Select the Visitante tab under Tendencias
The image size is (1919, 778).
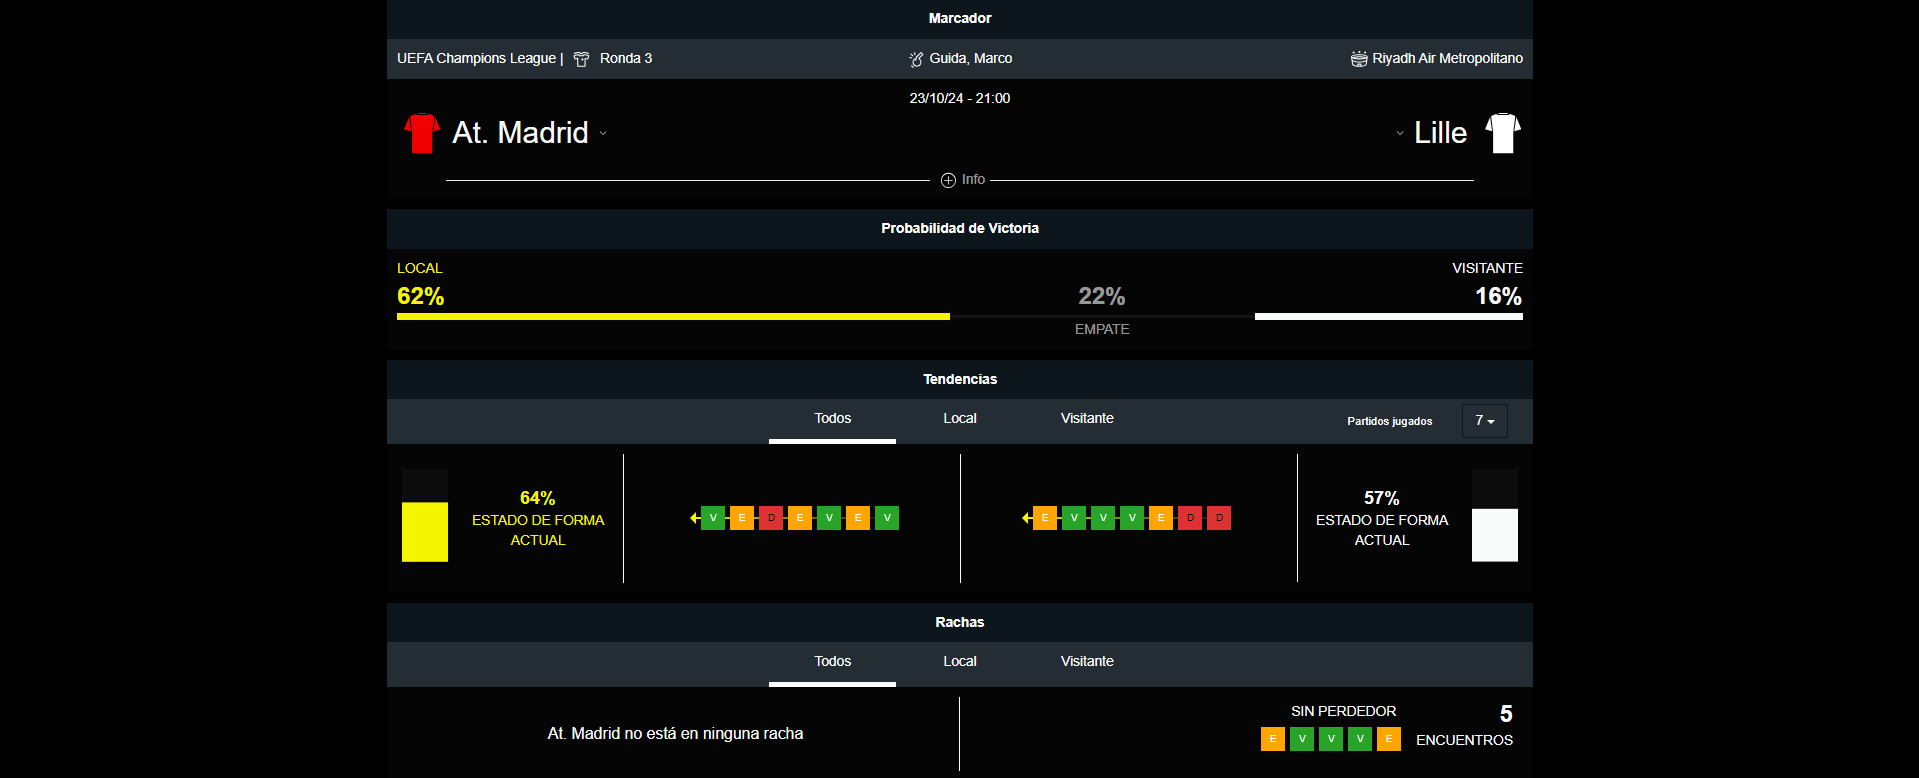tap(1086, 419)
